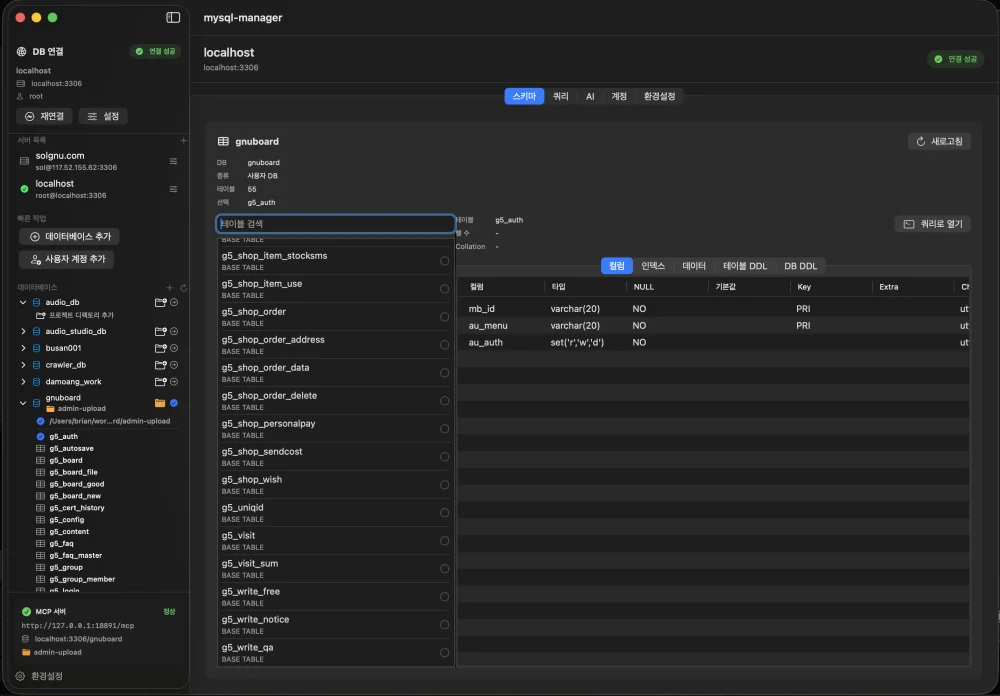Expand the busan001 database
Image resolution: width=1000 pixels, height=696 pixels.
(23, 348)
